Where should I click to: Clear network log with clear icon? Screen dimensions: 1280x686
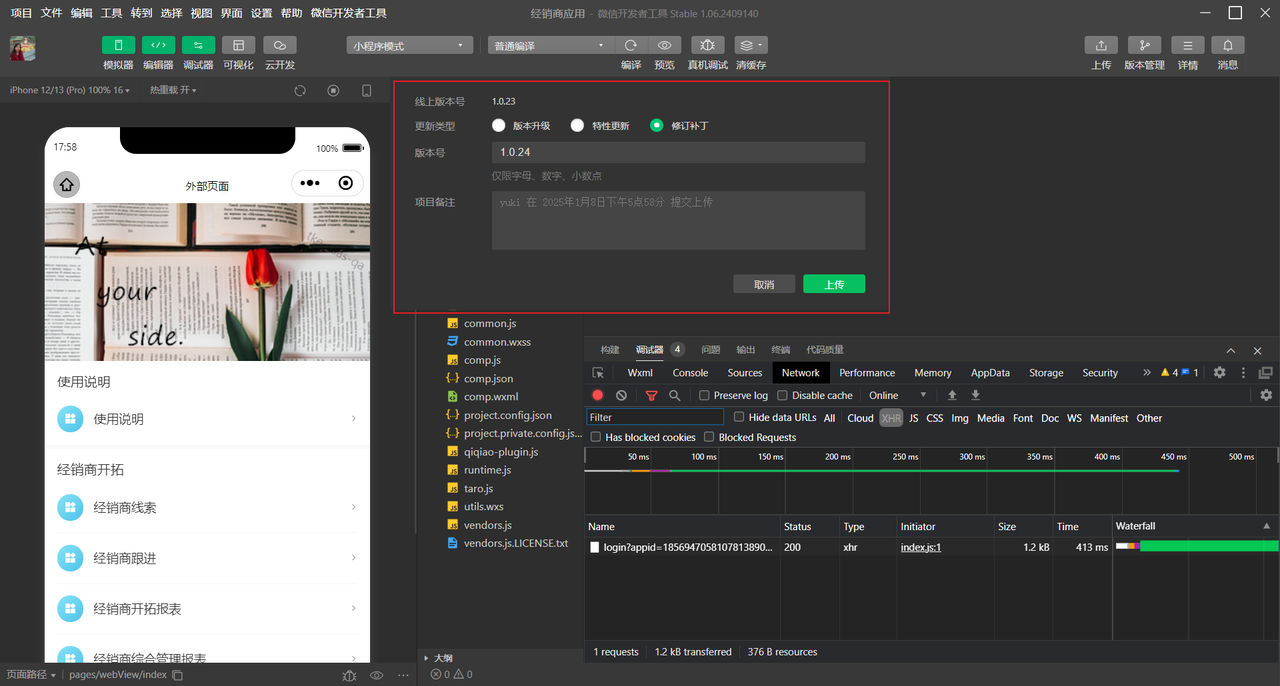tap(621, 396)
